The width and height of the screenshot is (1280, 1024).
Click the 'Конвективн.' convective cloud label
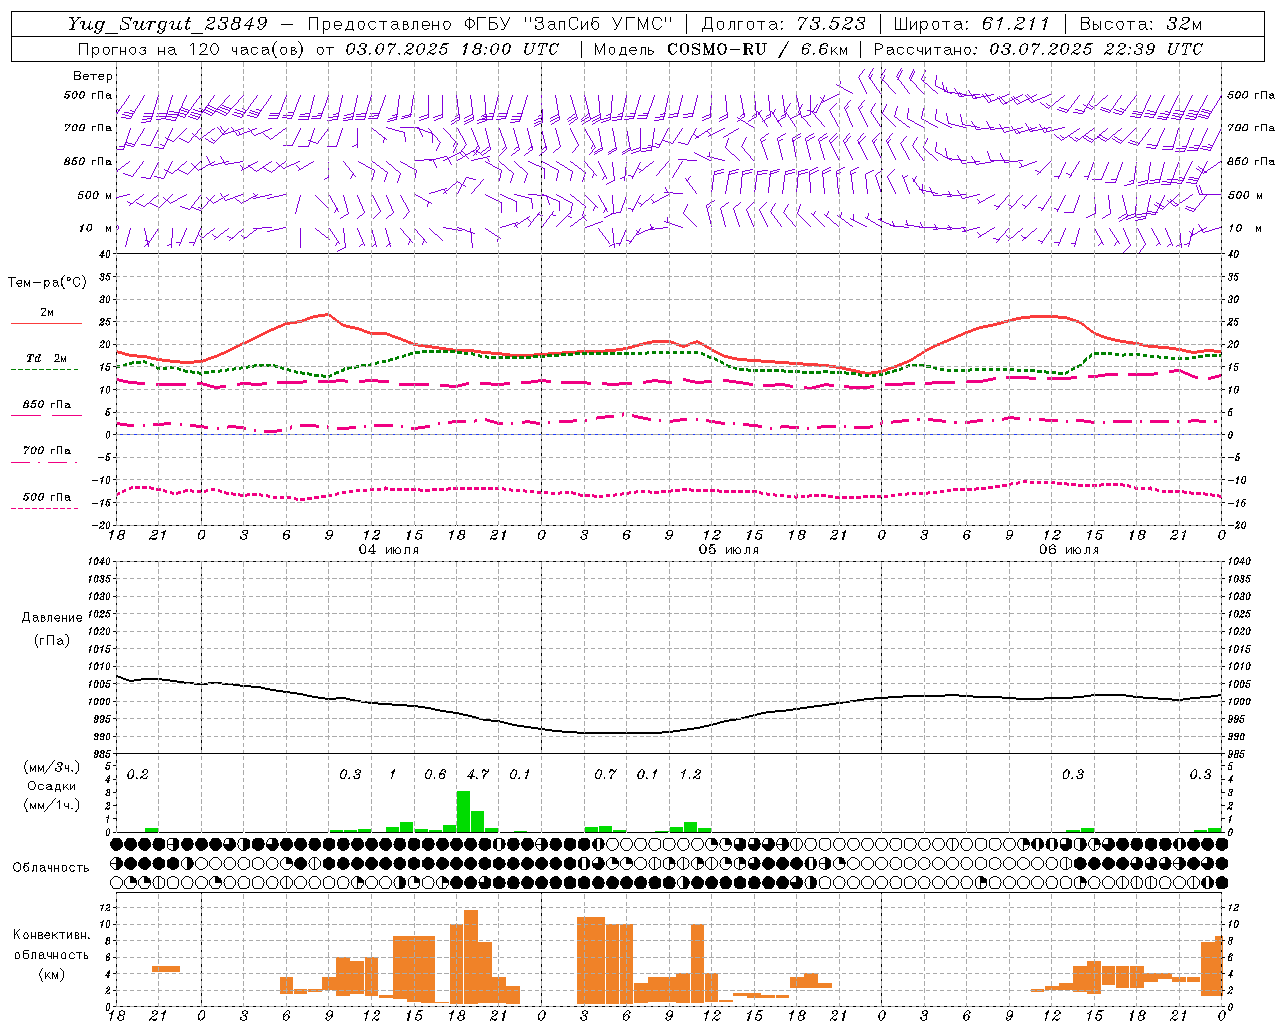[52, 935]
